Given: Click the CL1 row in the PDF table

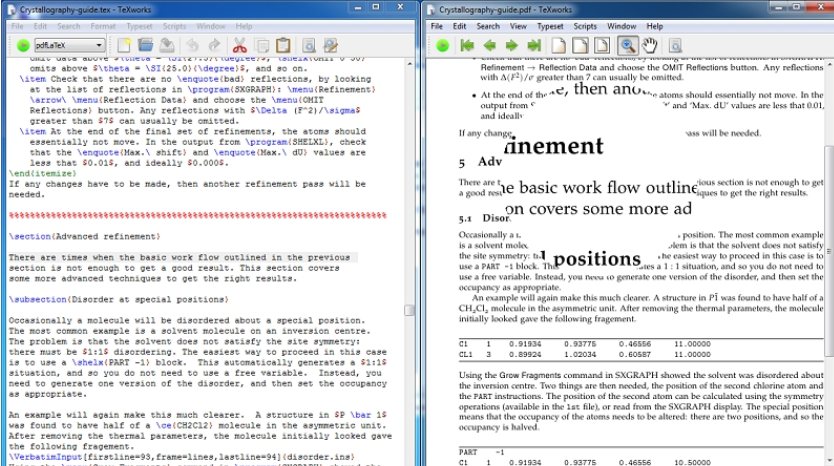Looking at the screenshot, I should click(585, 354).
